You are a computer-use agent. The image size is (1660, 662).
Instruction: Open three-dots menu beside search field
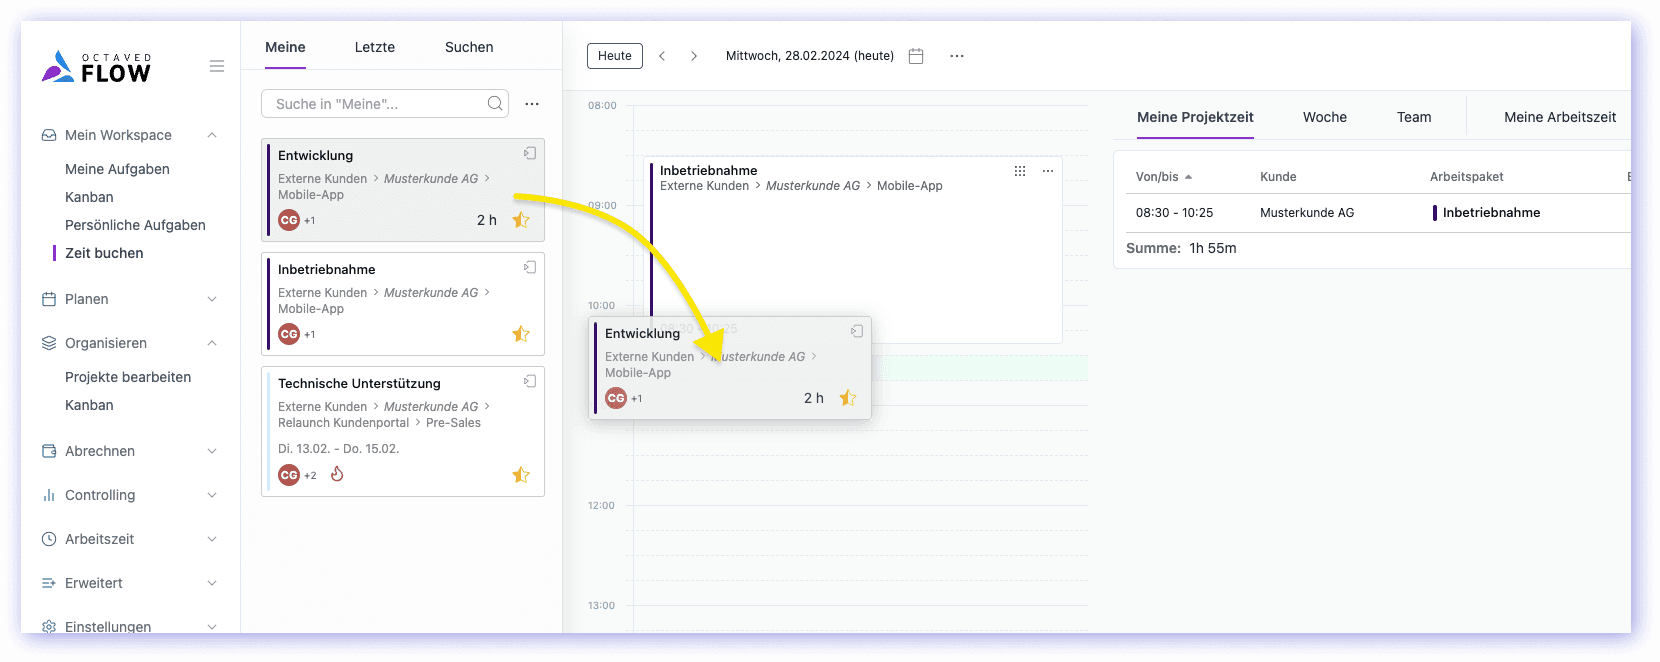532,104
